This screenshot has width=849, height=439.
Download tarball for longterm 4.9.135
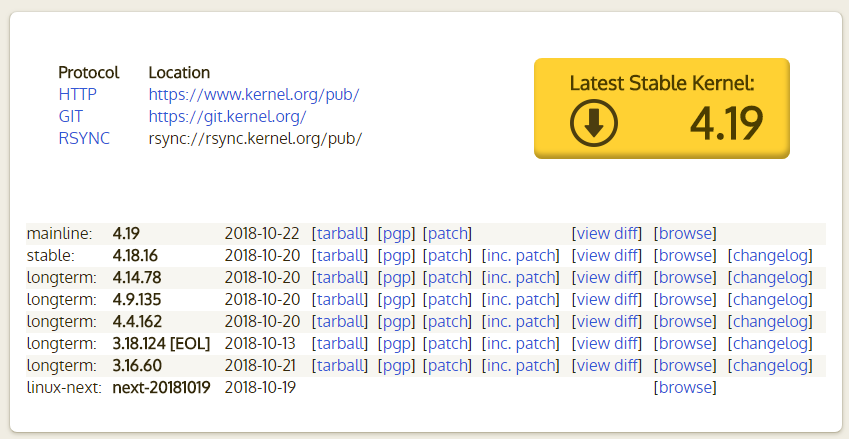click(x=339, y=299)
